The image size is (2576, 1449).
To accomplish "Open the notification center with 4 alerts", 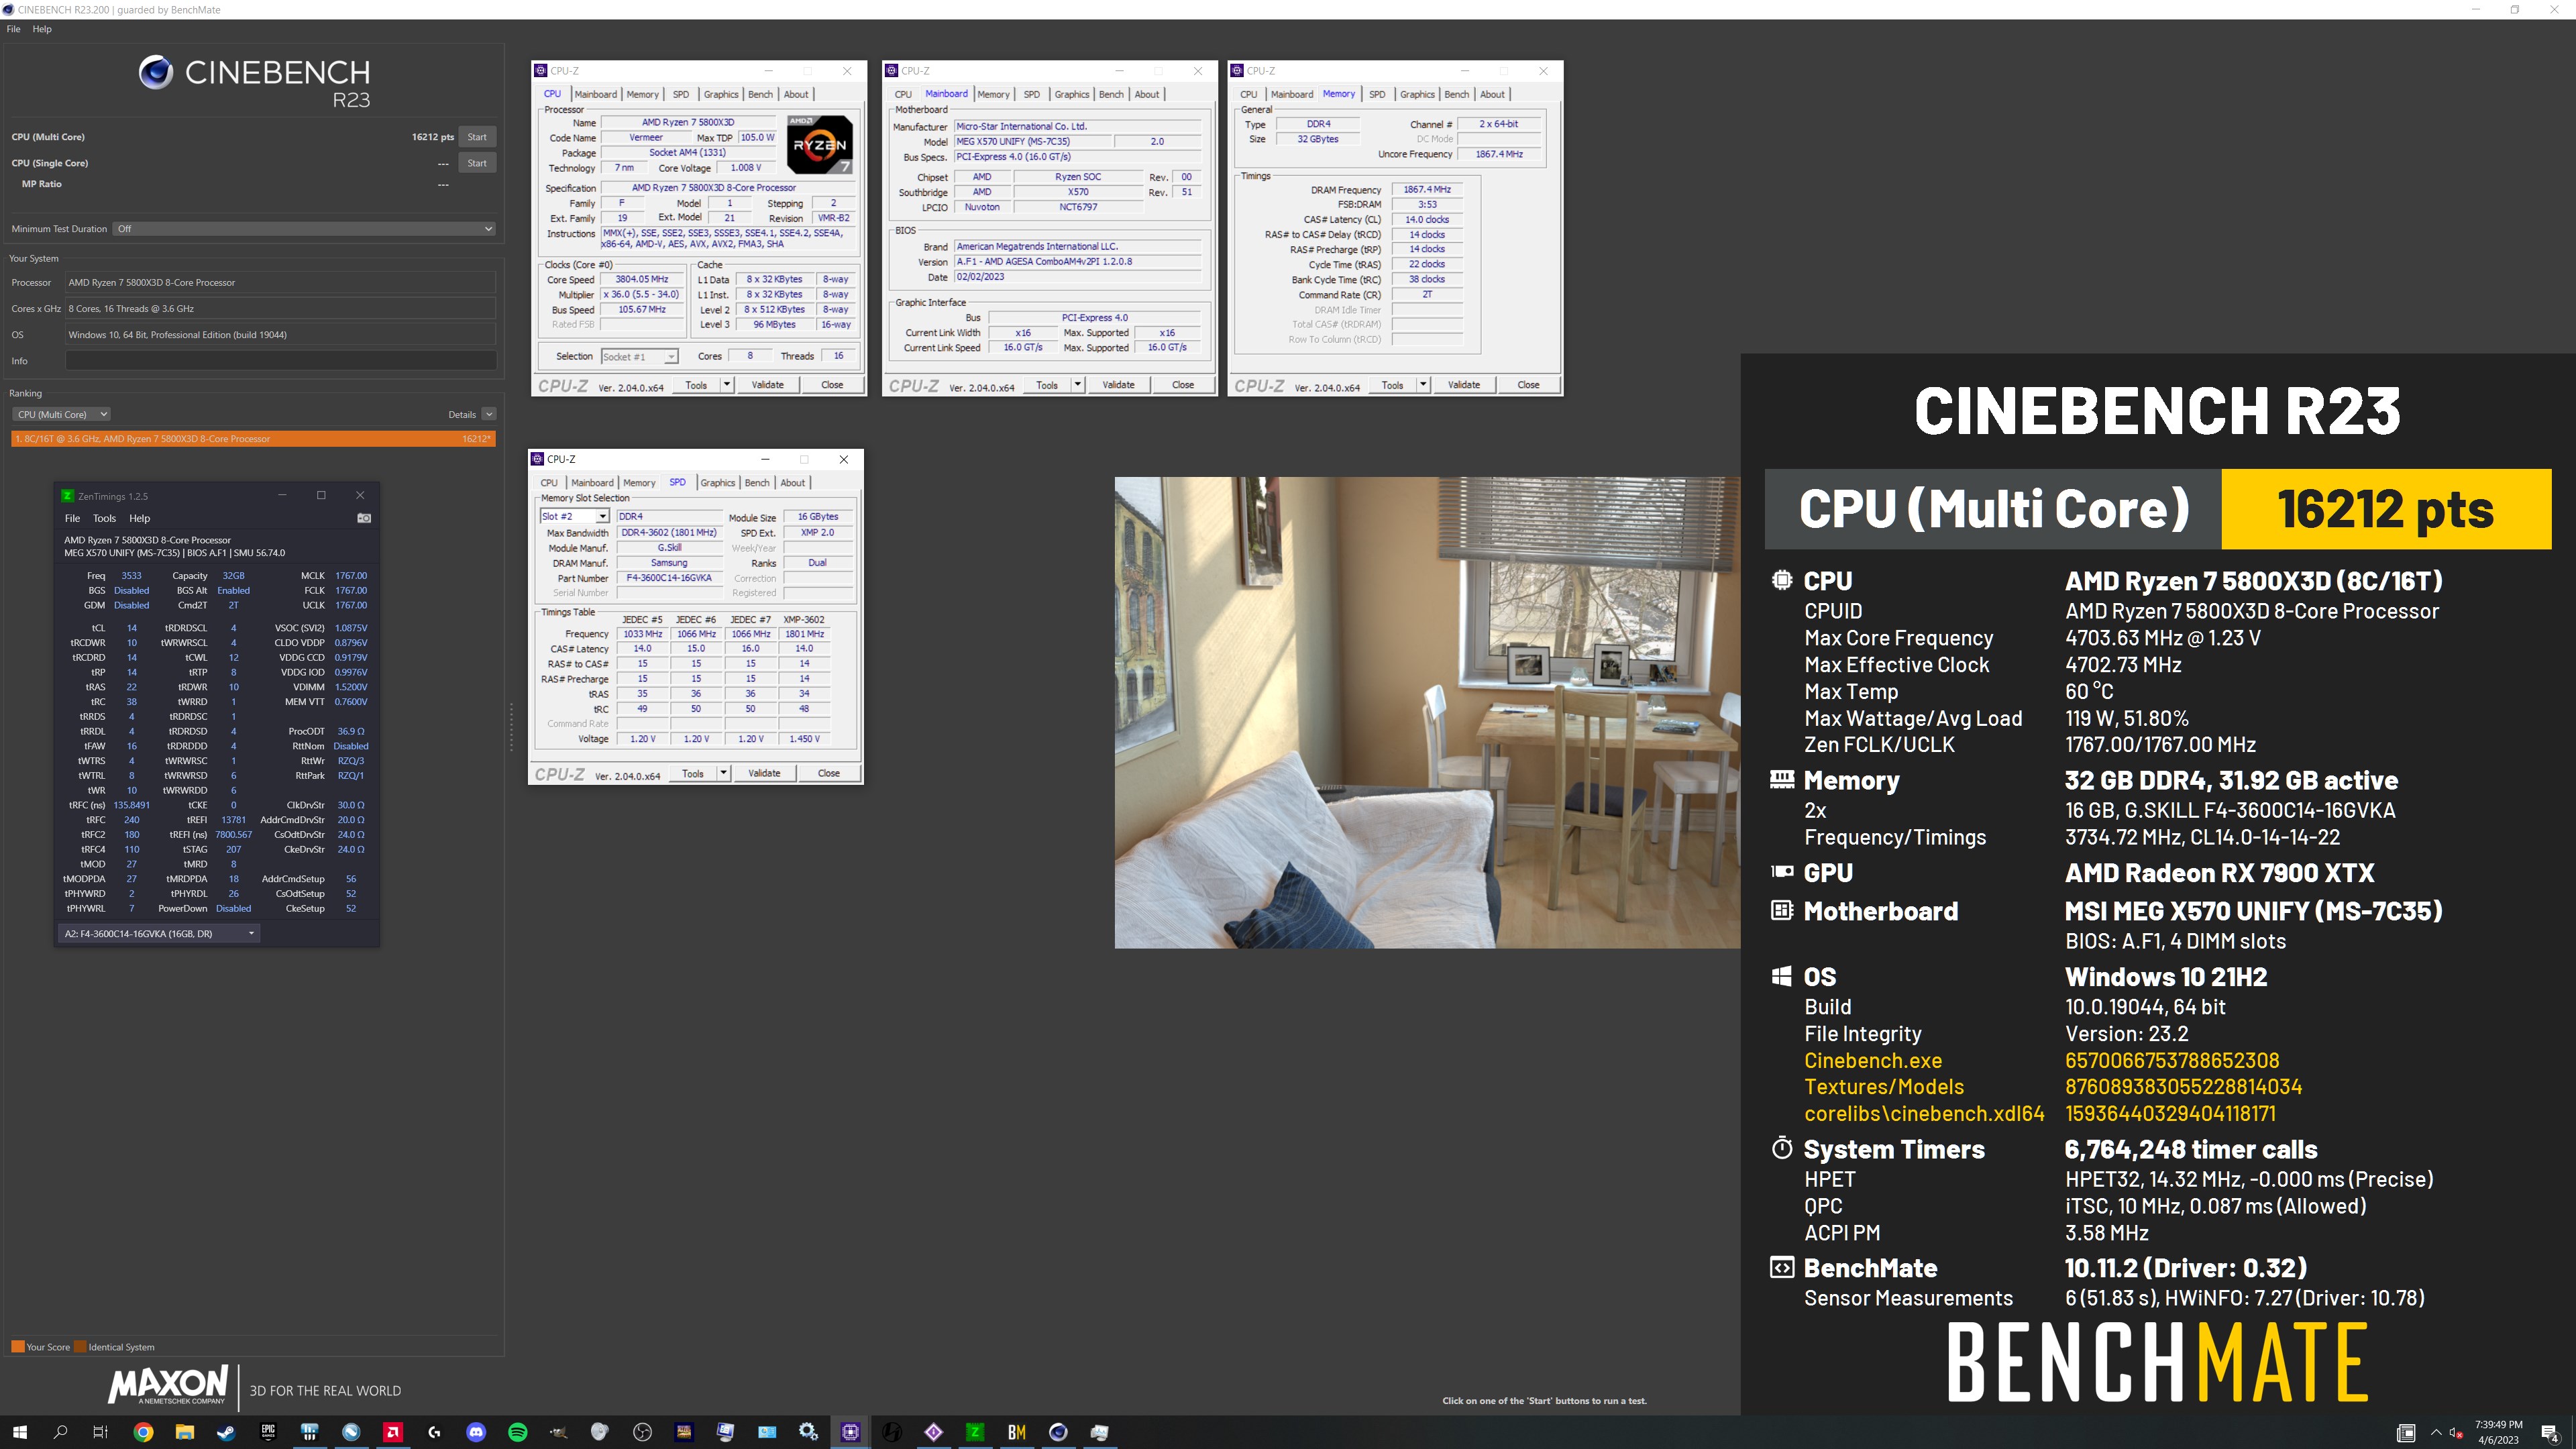I will (x=2549, y=1433).
